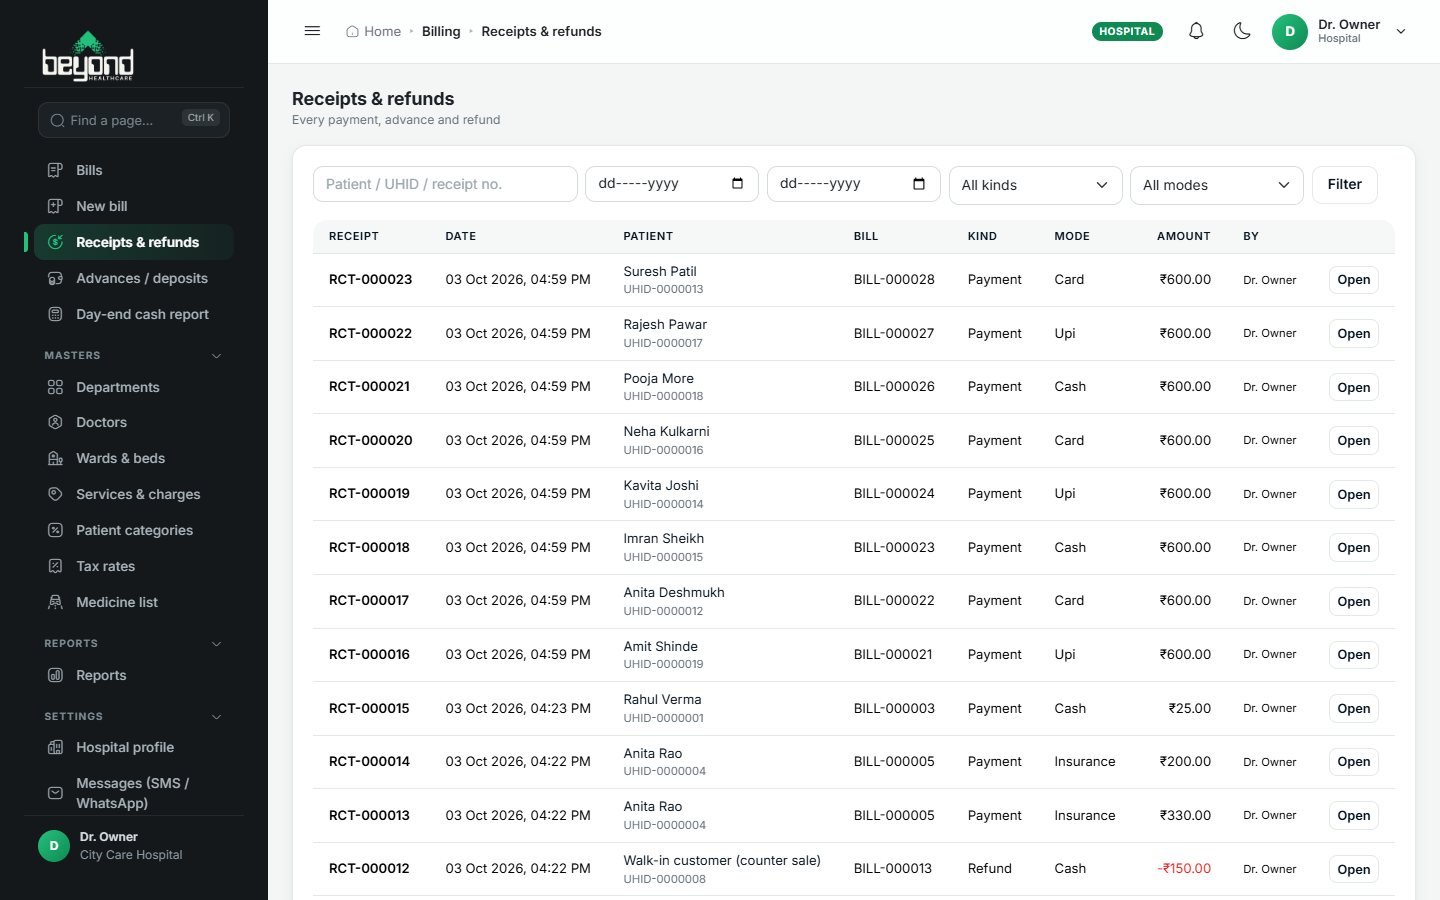Click the HOSPITAL badge in header
Screen dimensions: 1440x900
pyautogui.click(x=1127, y=31)
